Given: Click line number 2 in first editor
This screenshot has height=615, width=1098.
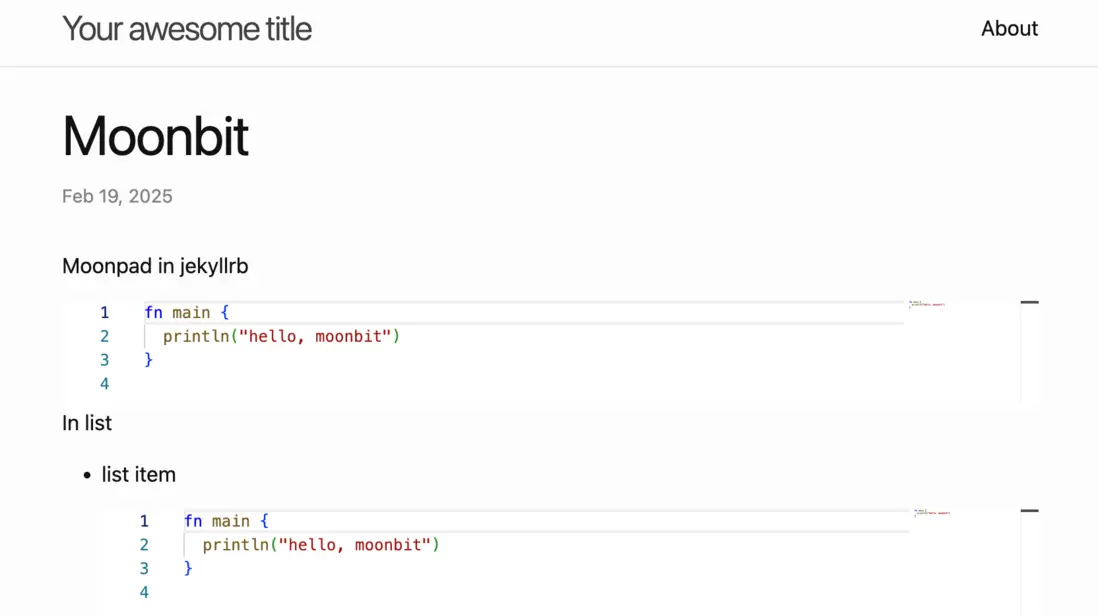Looking at the screenshot, I should [x=104, y=336].
